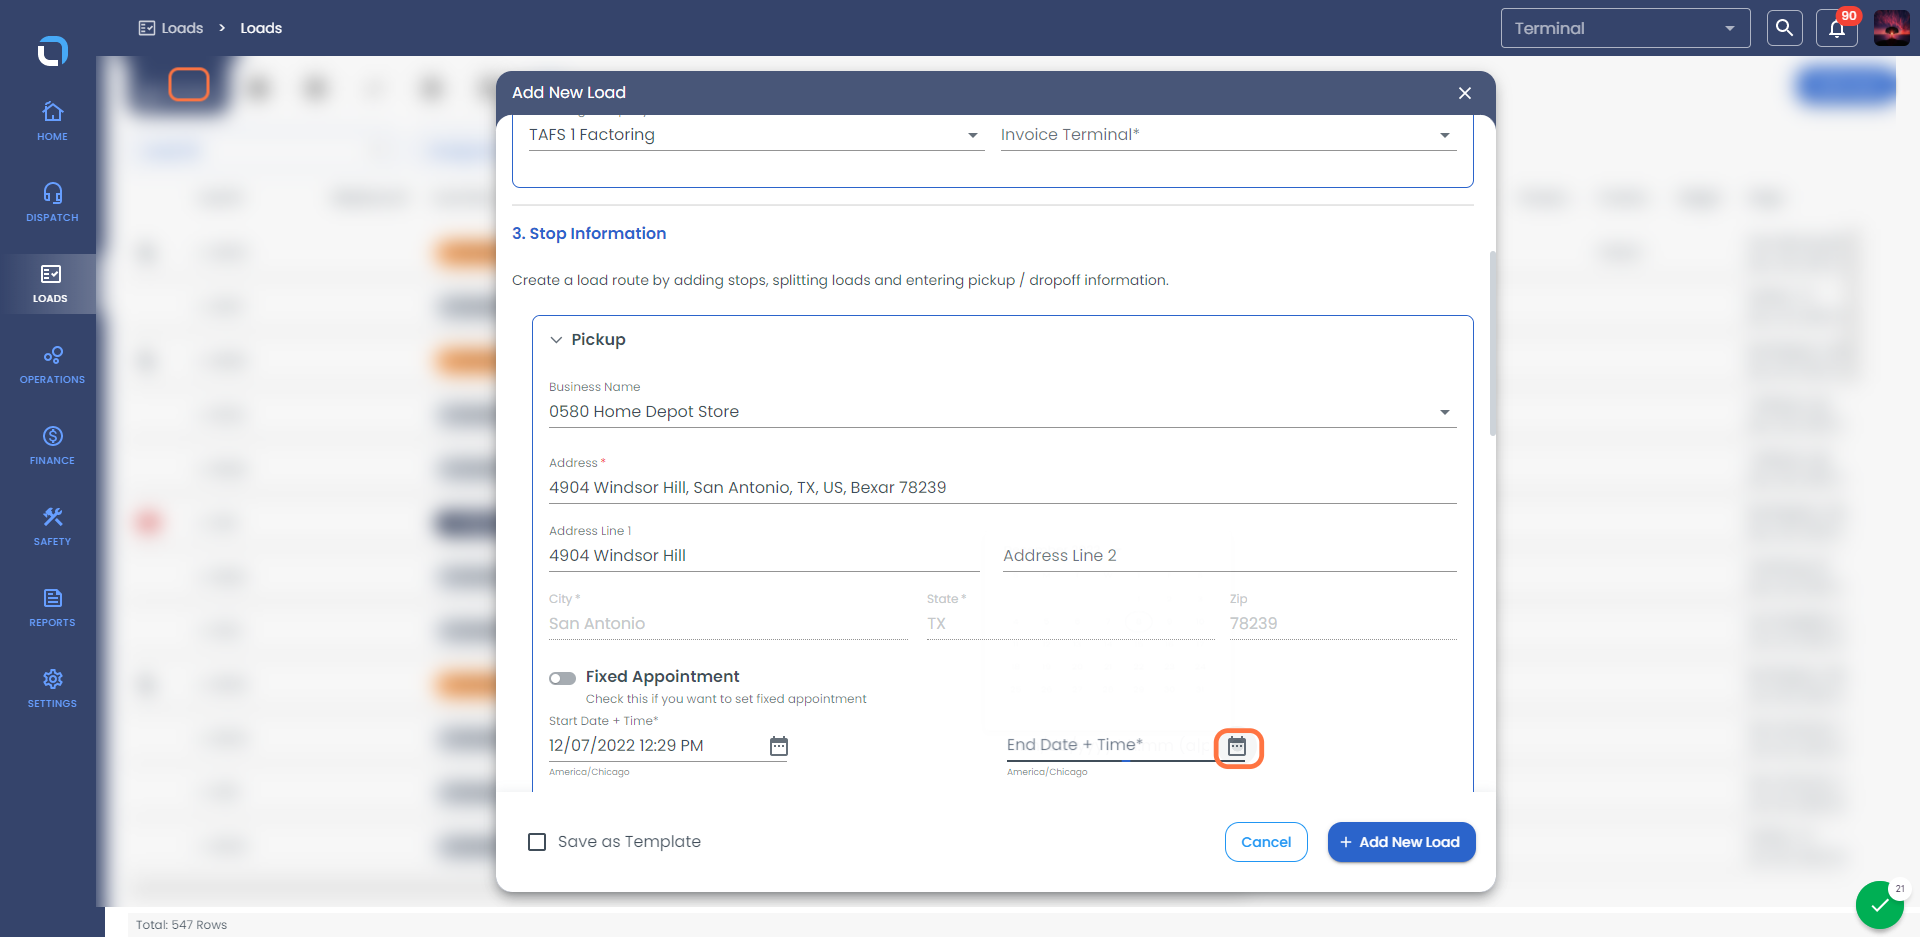
Task: Go to Loads in the sidebar
Action: click(50, 284)
